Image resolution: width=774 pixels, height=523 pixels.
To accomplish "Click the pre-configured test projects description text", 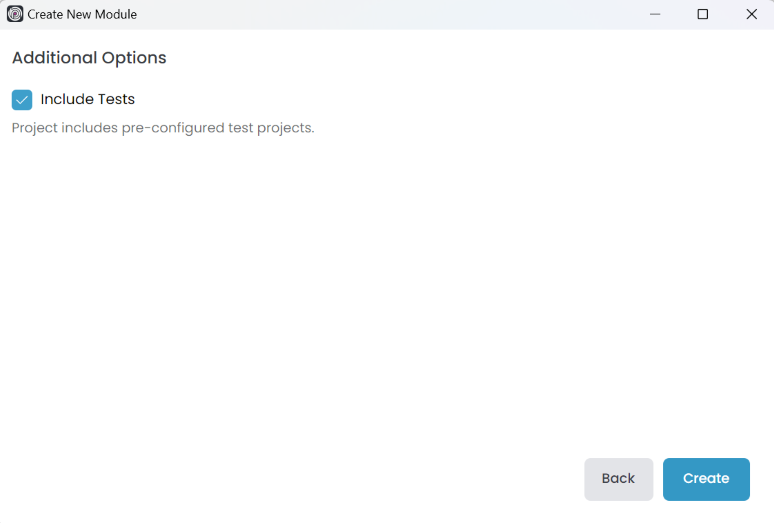I will (163, 128).
